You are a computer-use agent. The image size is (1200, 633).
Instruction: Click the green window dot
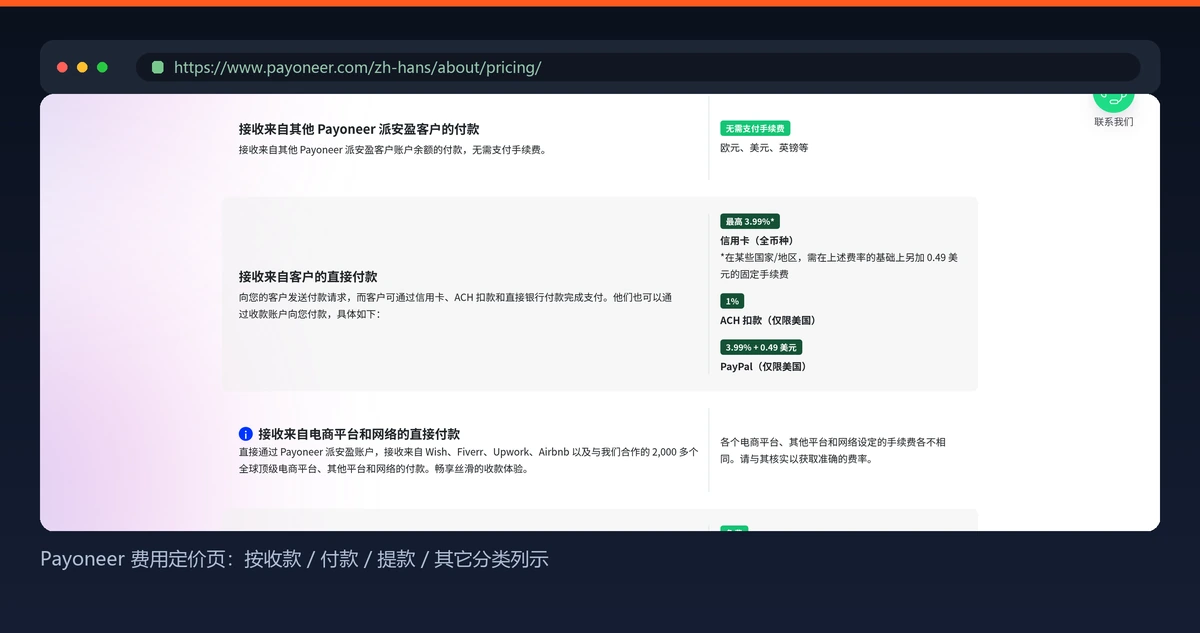[x=102, y=67]
